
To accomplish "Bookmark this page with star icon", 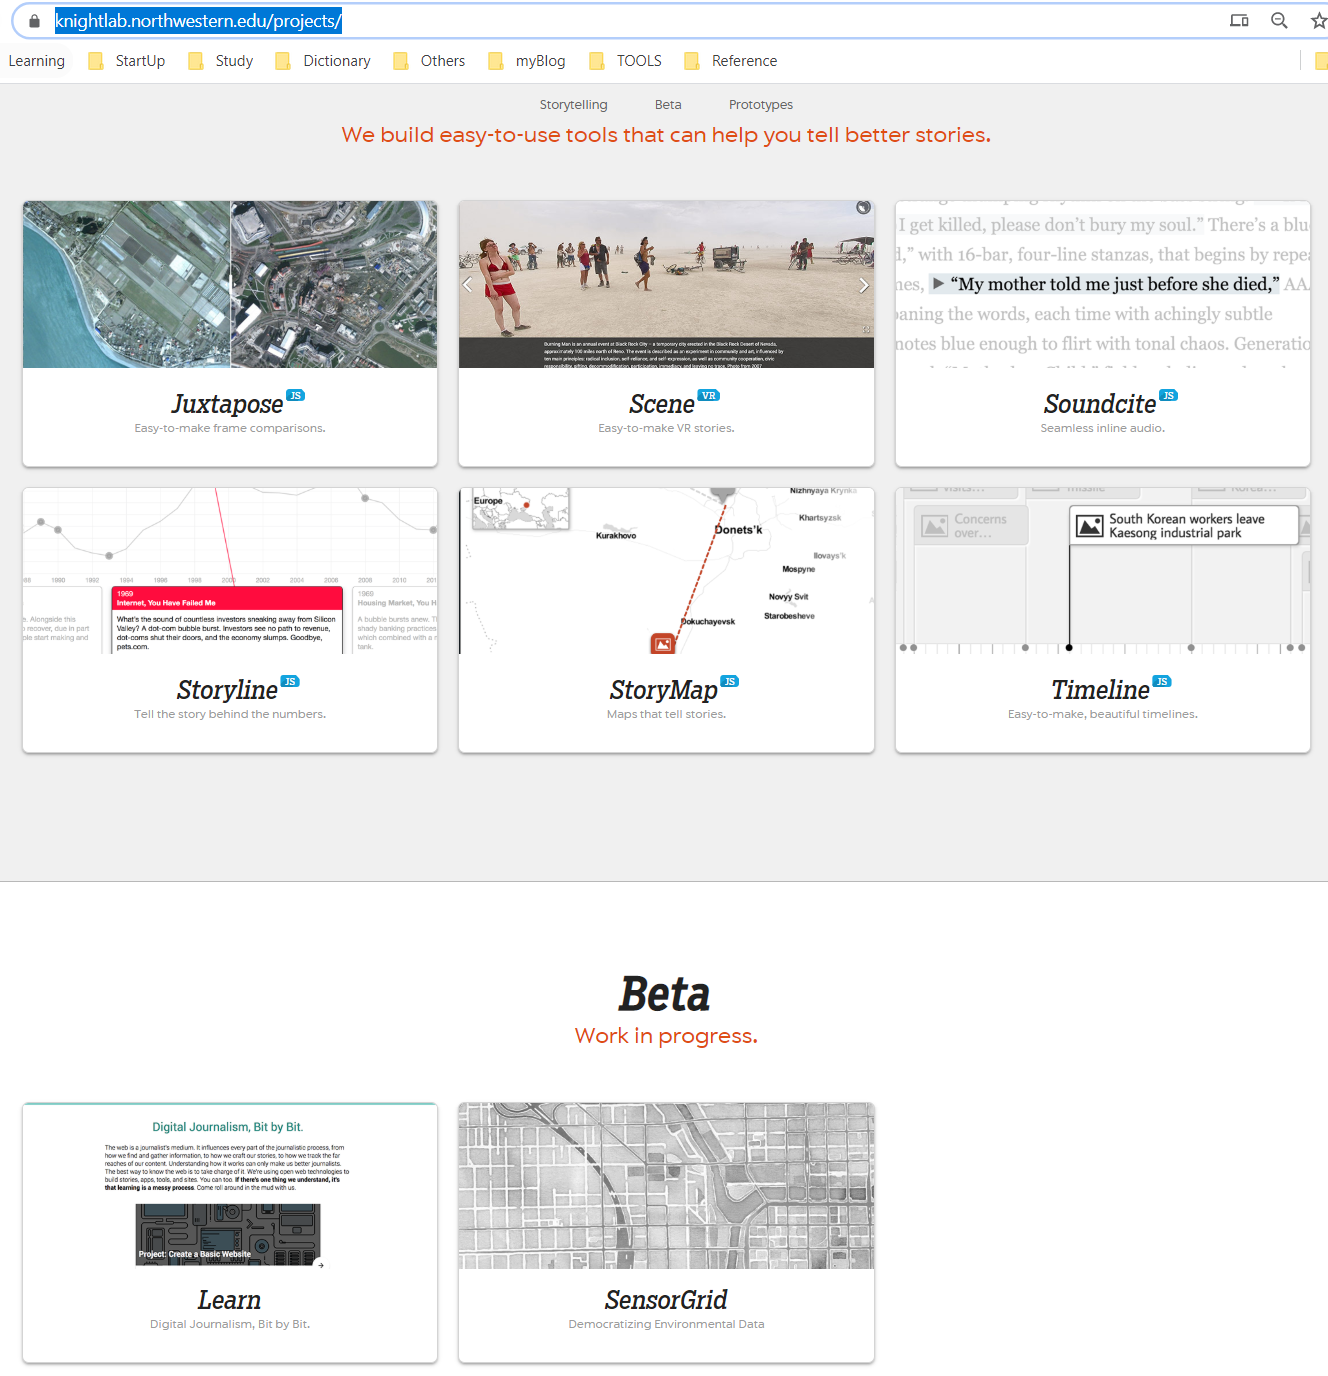I will (x=1319, y=21).
